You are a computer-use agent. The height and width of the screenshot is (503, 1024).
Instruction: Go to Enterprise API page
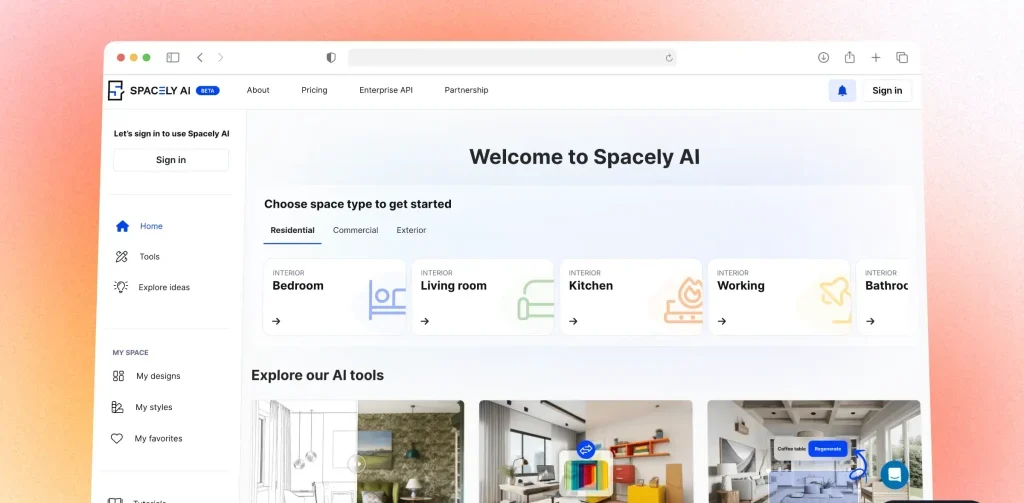coord(385,90)
